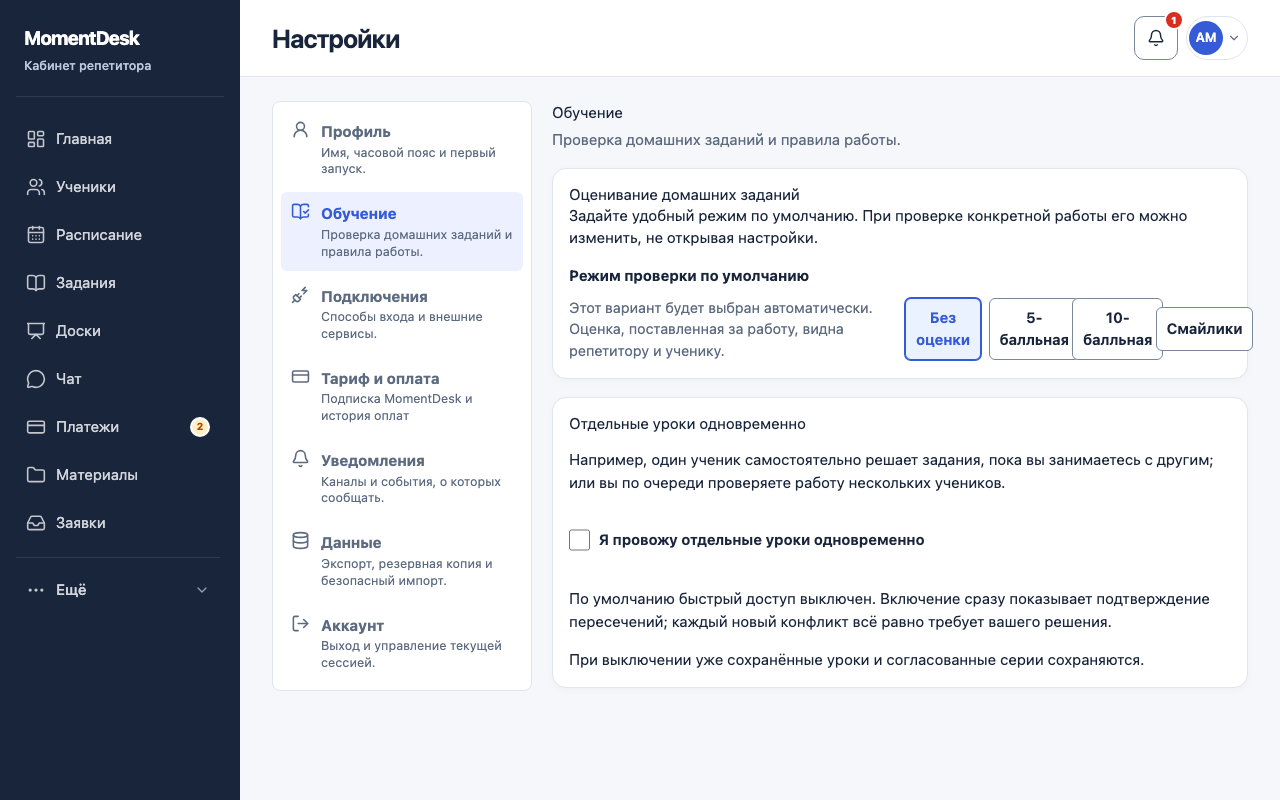Click the three-dots icon next to Ещё

coord(36,590)
